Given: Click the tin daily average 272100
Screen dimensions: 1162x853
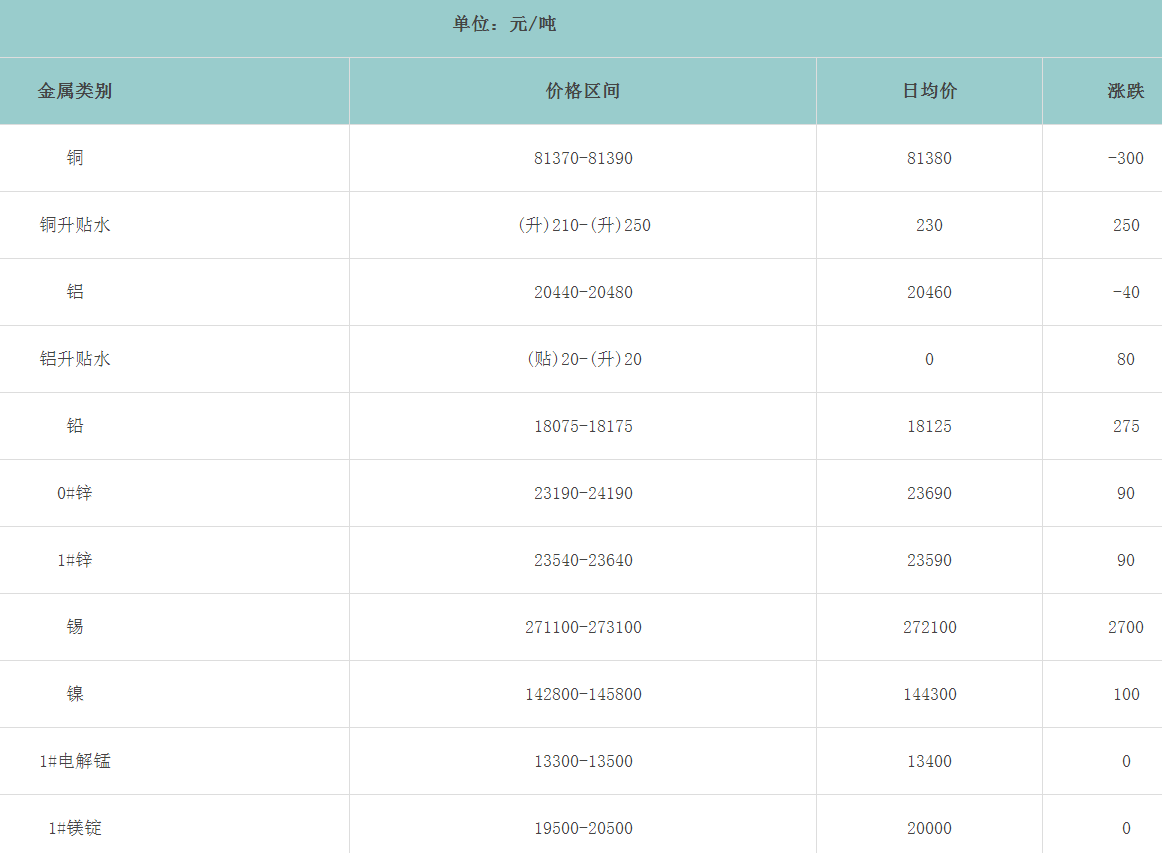Looking at the screenshot, I should (x=929, y=627).
